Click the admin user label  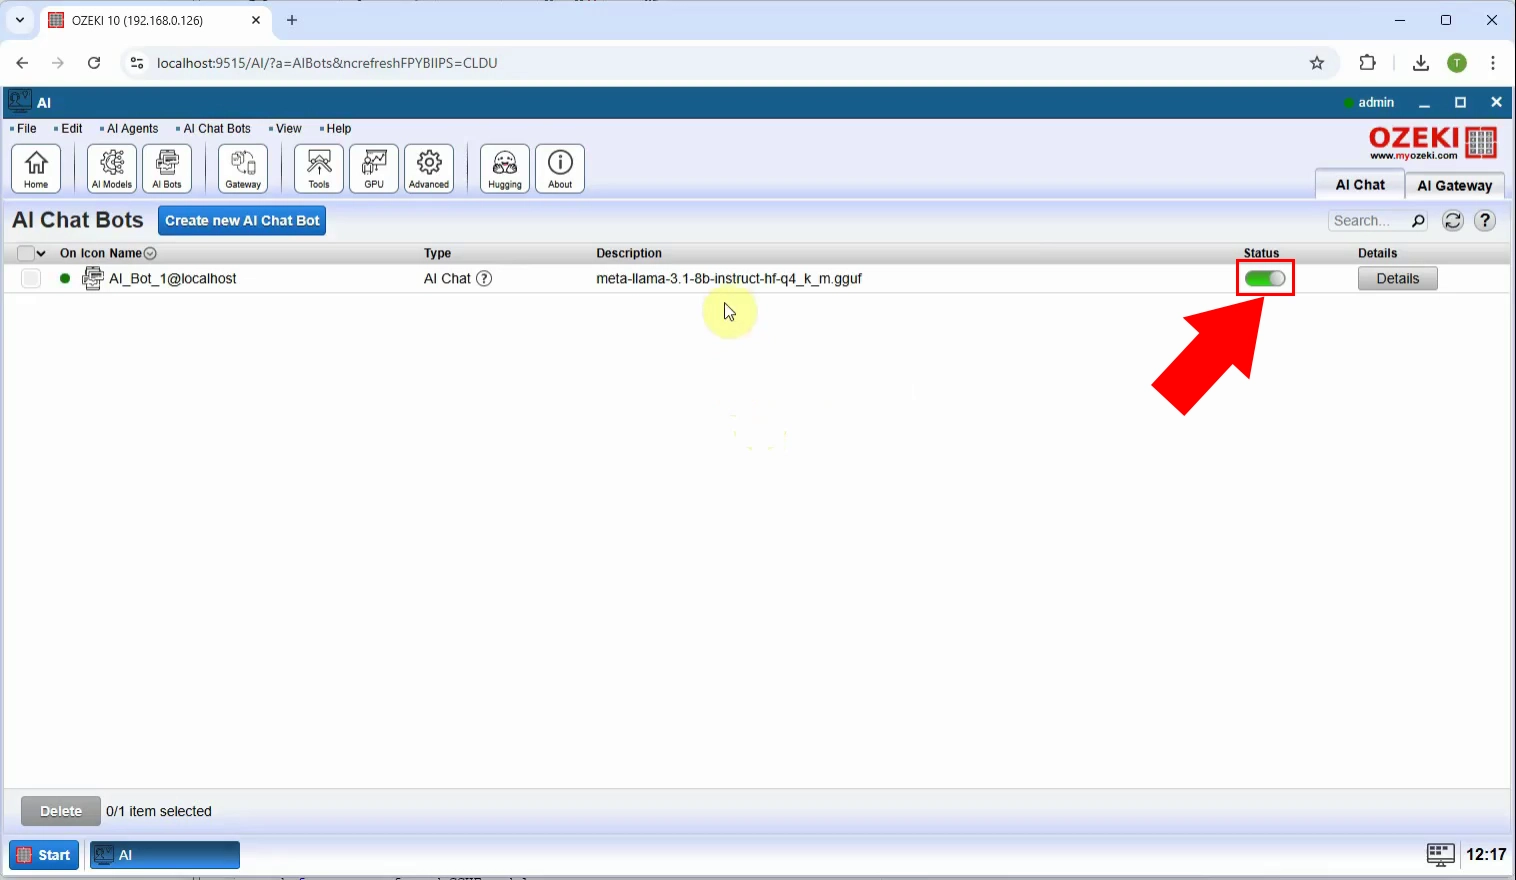coord(1376,102)
